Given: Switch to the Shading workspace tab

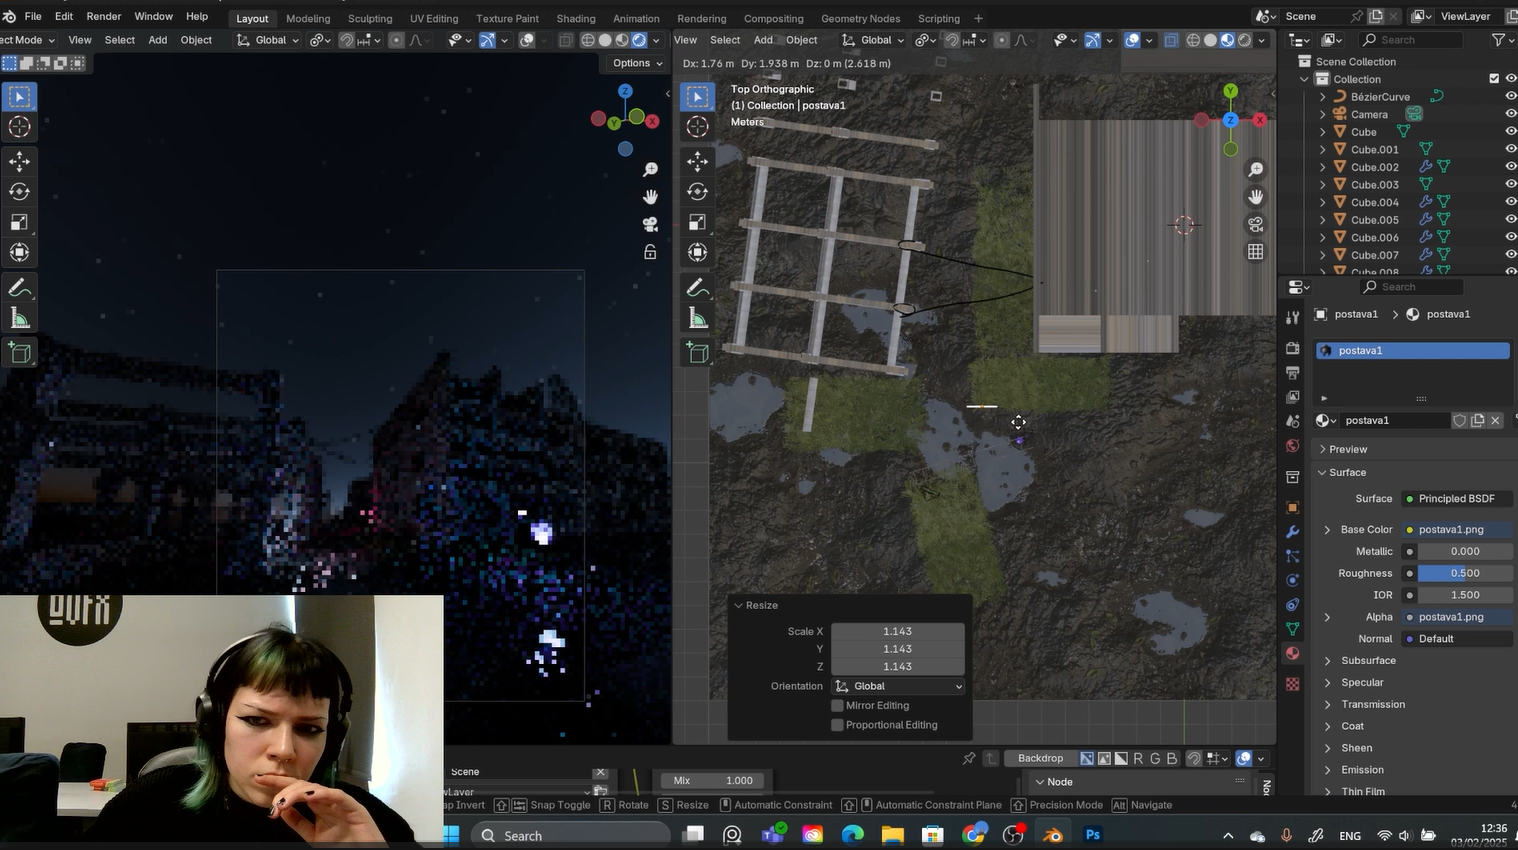Looking at the screenshot, I should click(x=575, y=18).
